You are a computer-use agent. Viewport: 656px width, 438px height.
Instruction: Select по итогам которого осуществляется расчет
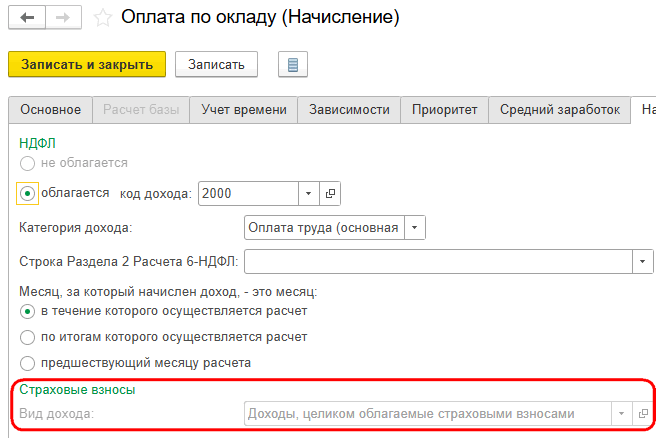click(x=28, y=338)
